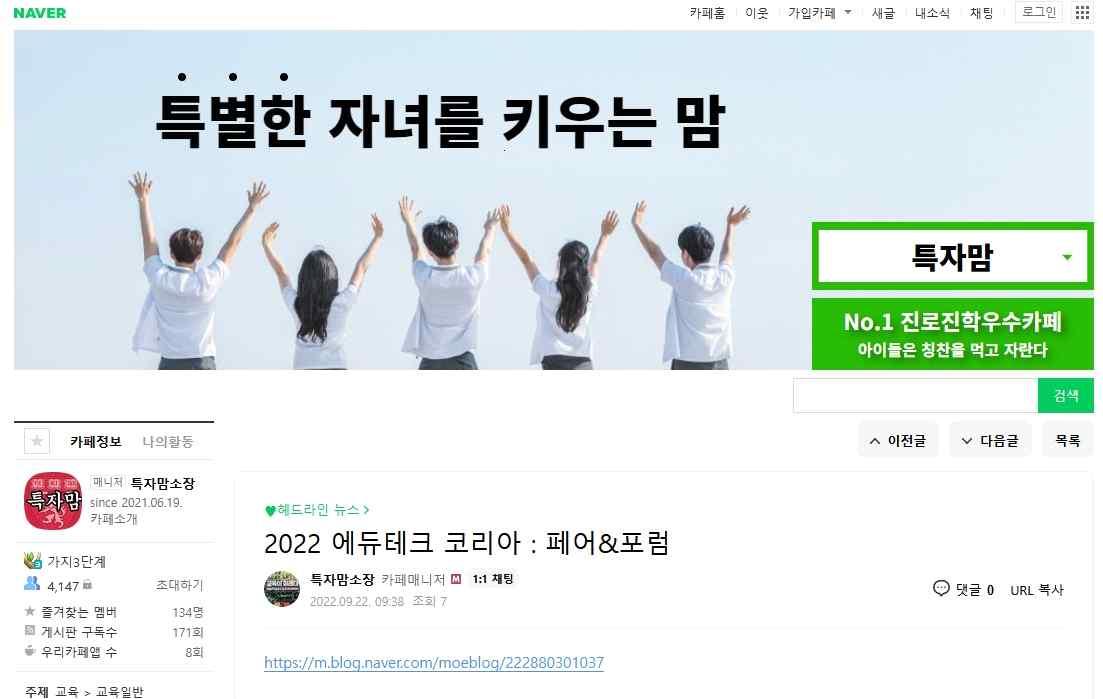This screenshot has width=1103, height=699.
Task: Select the 카페정보 tab
Action: (x=96, y=442)
